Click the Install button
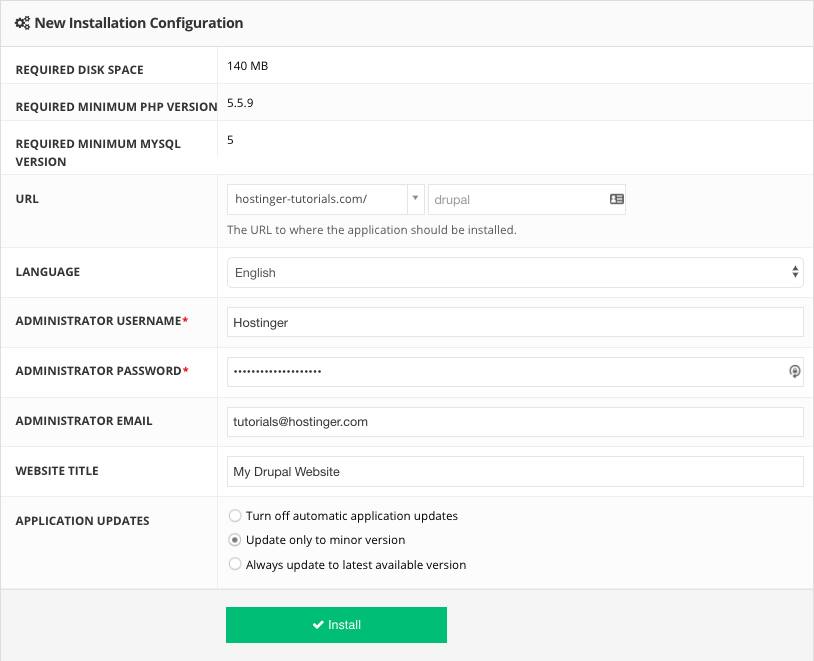Viewport: 814px width, 661px height. click(x=336, y=624)
